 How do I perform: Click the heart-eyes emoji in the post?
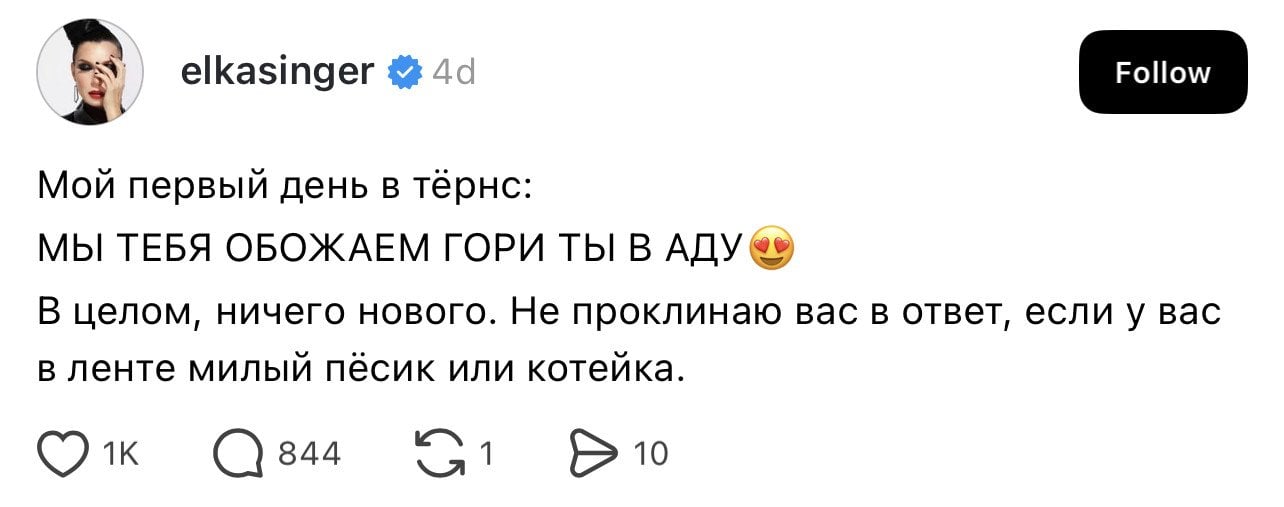pyautogui.click(x=771, y=250)
